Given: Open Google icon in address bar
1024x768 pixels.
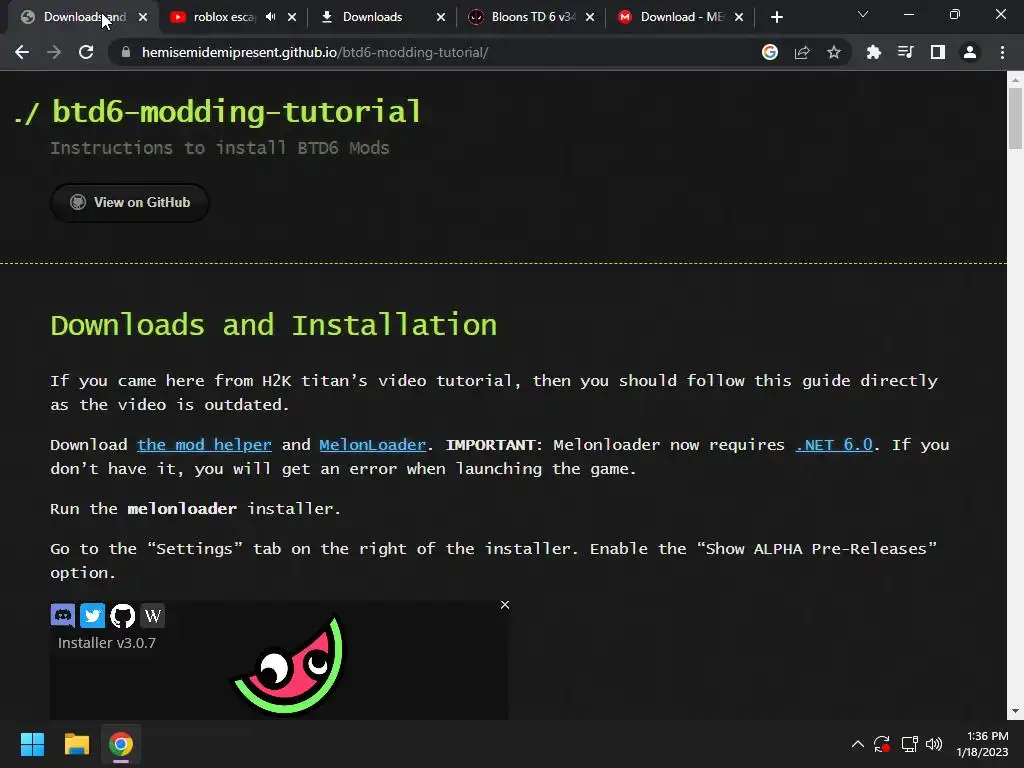Looking at the screenshot, I should (770, 52).
